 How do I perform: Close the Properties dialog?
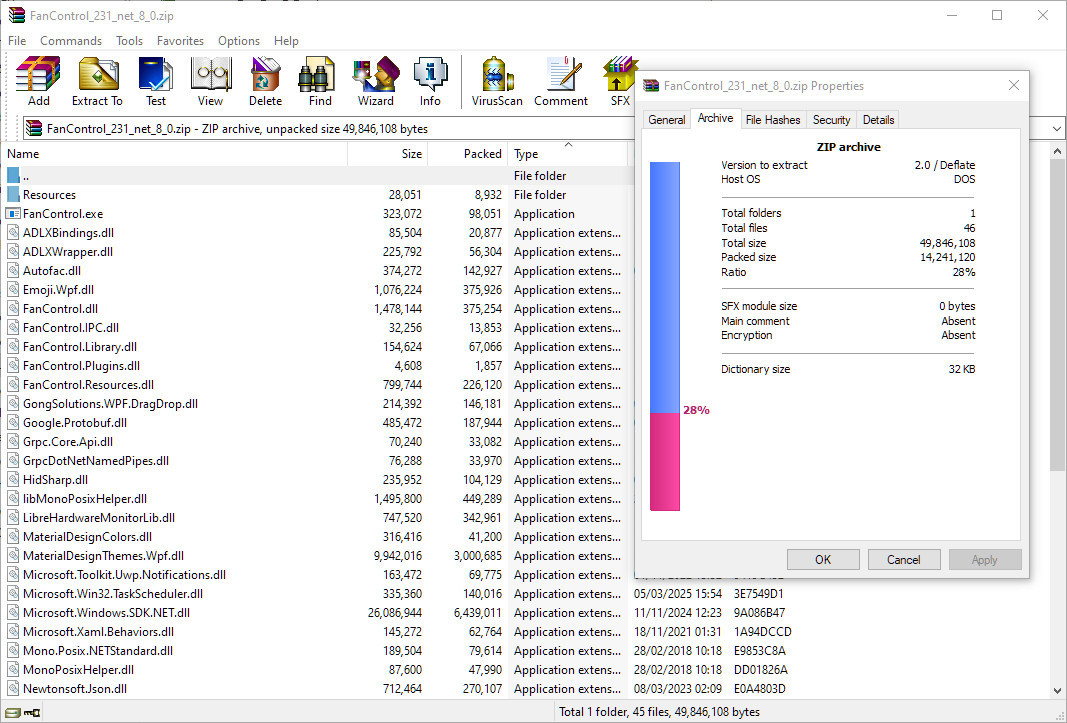click(x=1014, y=85)
